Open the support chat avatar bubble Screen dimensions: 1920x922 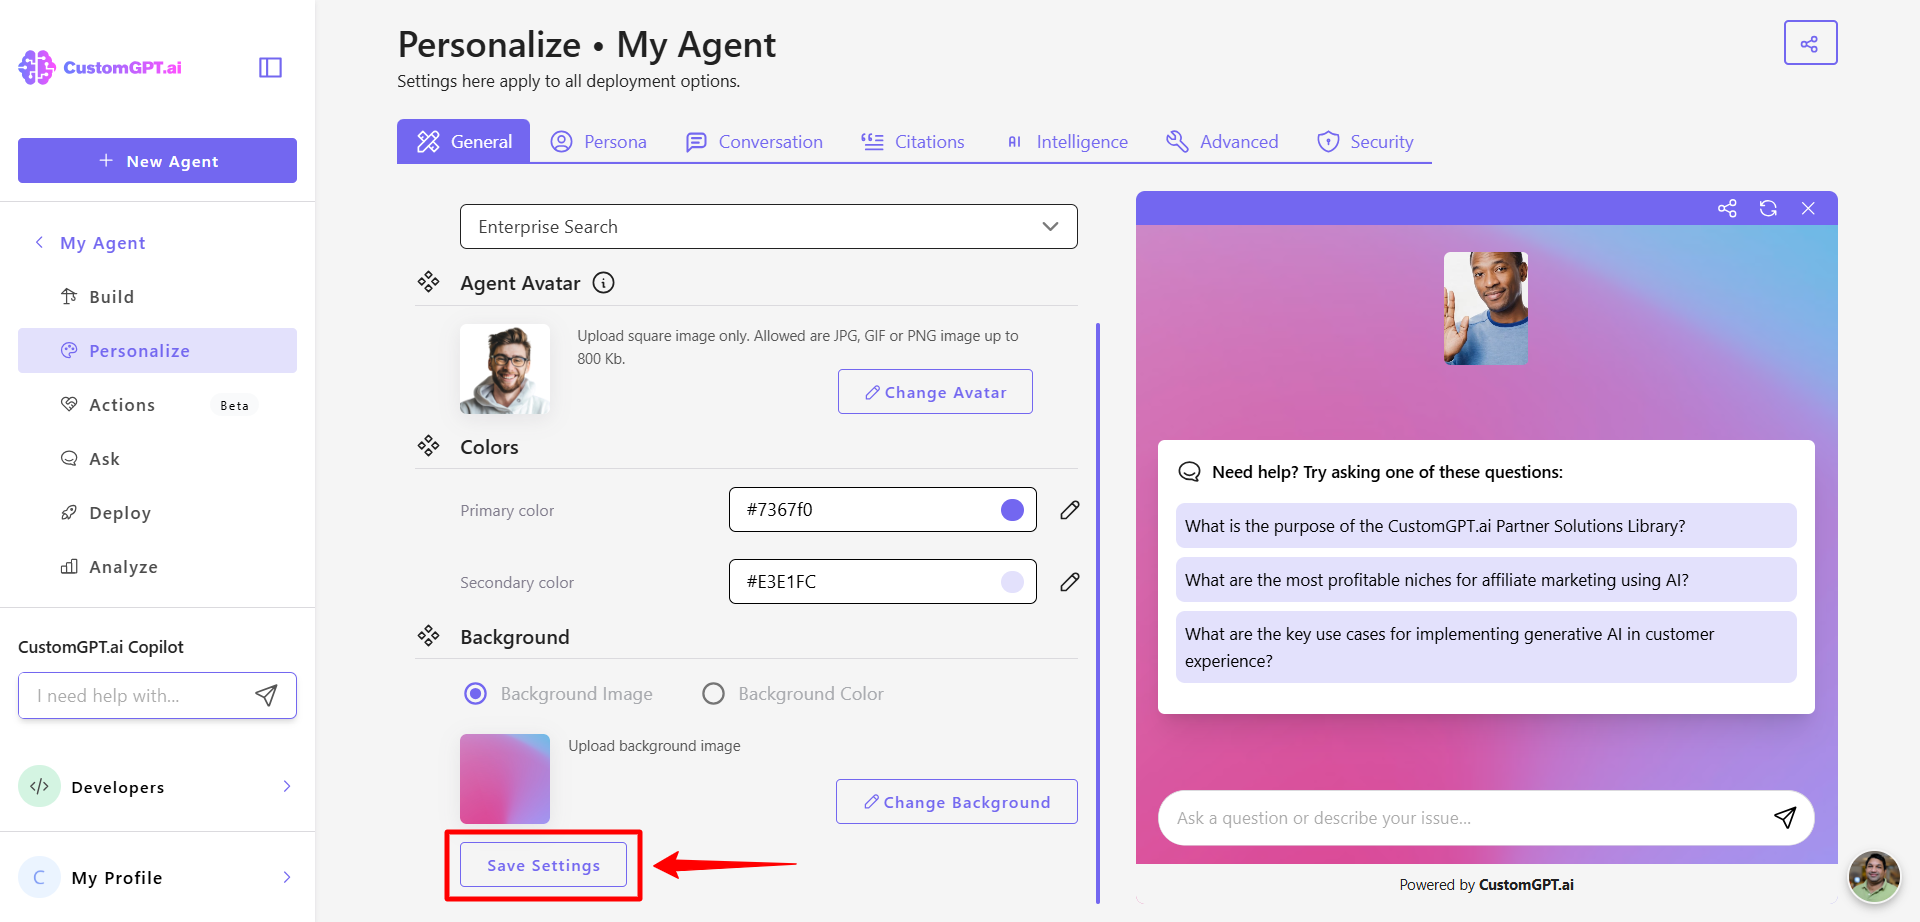(x=1874, y=877)
